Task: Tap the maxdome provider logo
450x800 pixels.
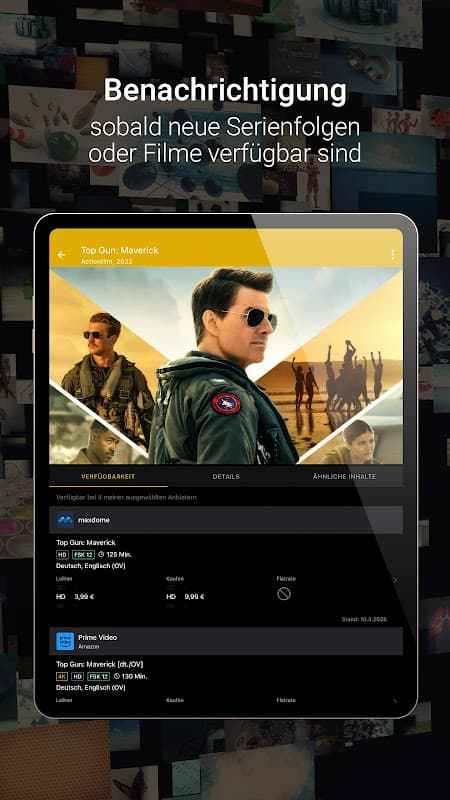Action: tap(65, 520)
